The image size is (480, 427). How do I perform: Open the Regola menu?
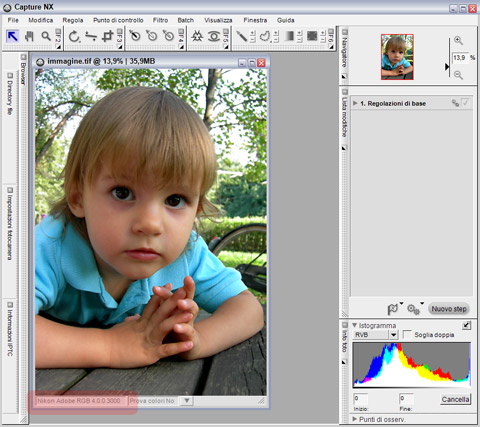coord(73,20)
